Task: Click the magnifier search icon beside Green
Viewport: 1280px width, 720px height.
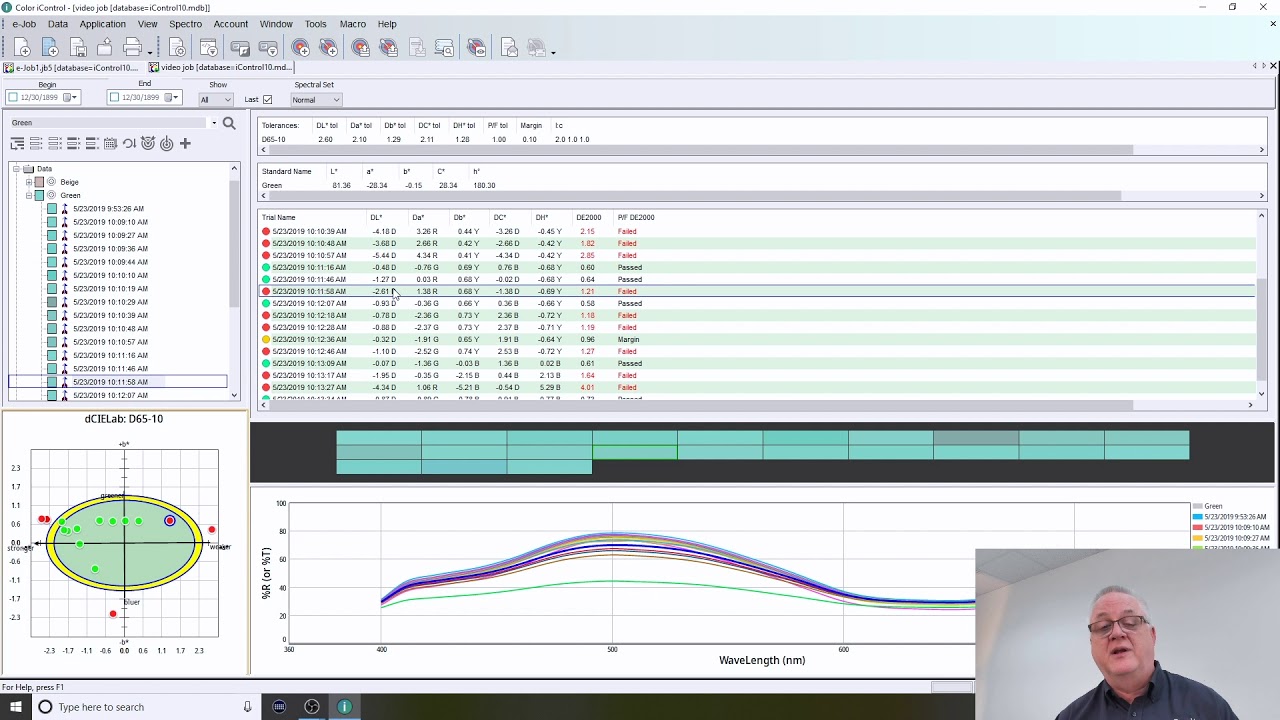Action: [x=229, y=123]
